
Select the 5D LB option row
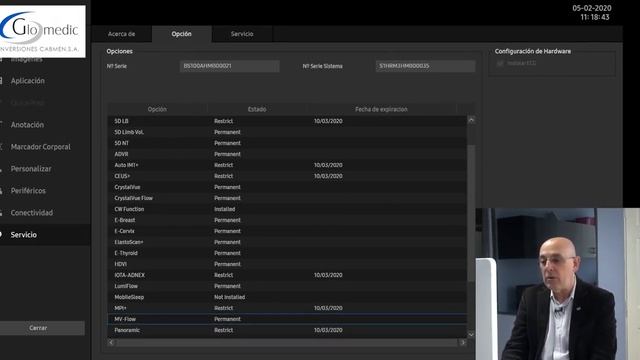pos(287,121)
